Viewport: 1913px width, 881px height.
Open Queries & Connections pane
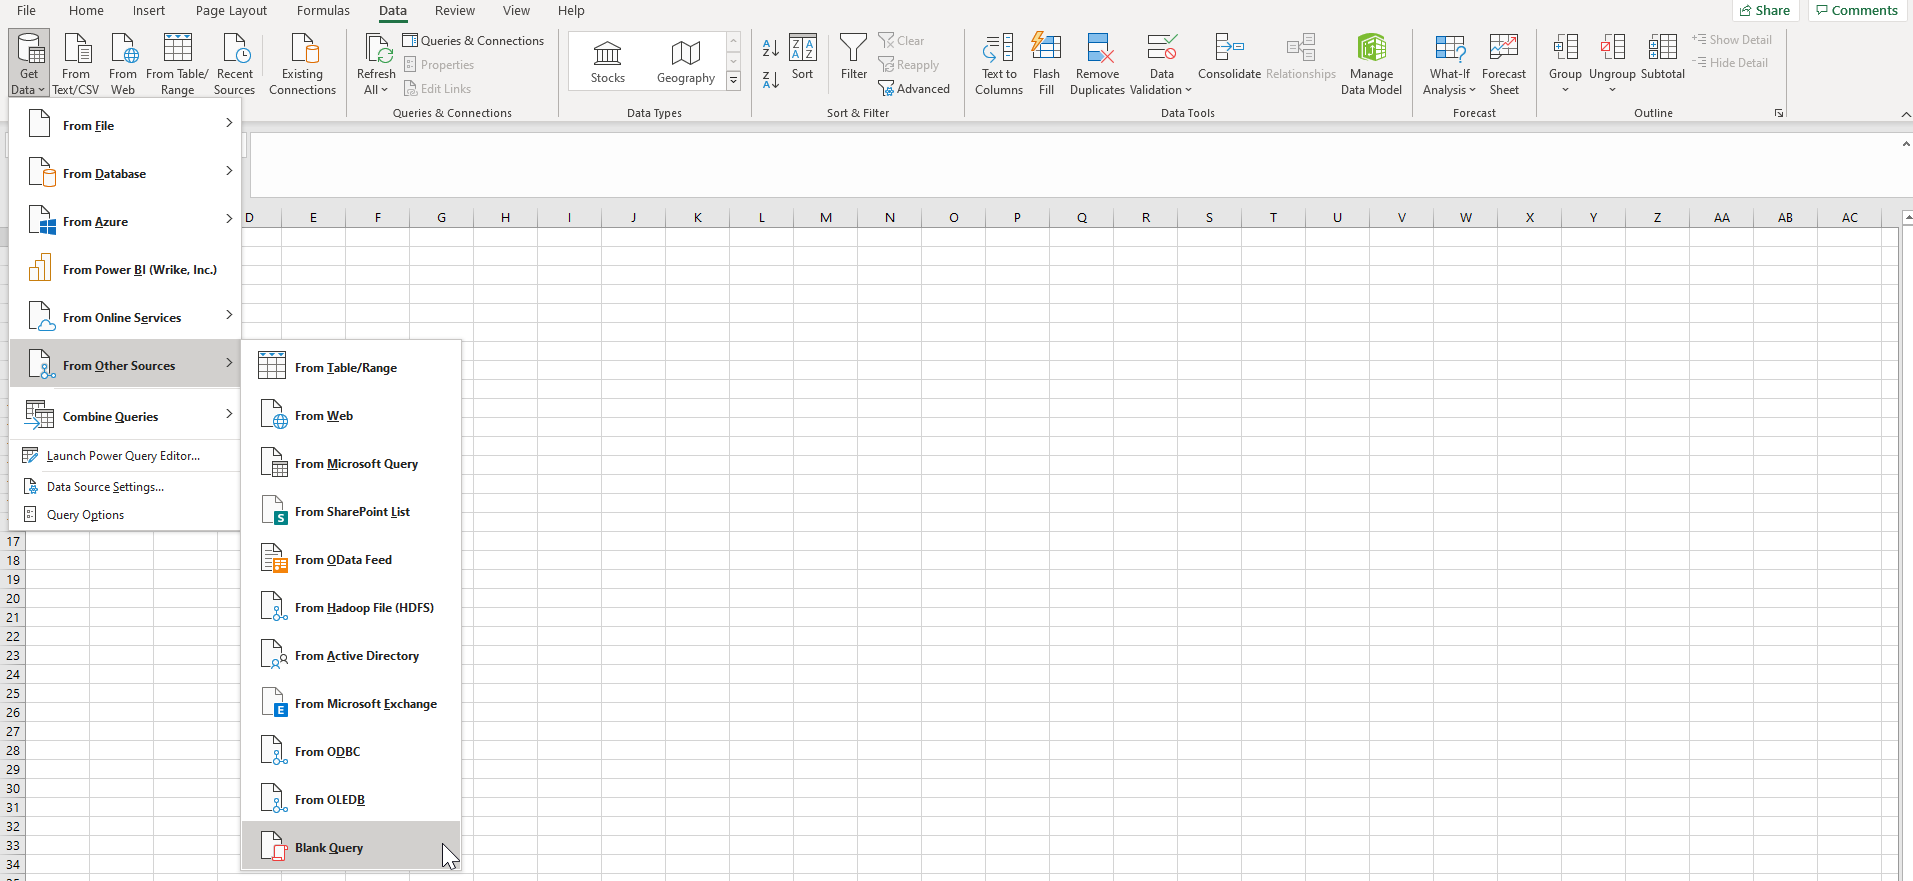click(473, 41)
